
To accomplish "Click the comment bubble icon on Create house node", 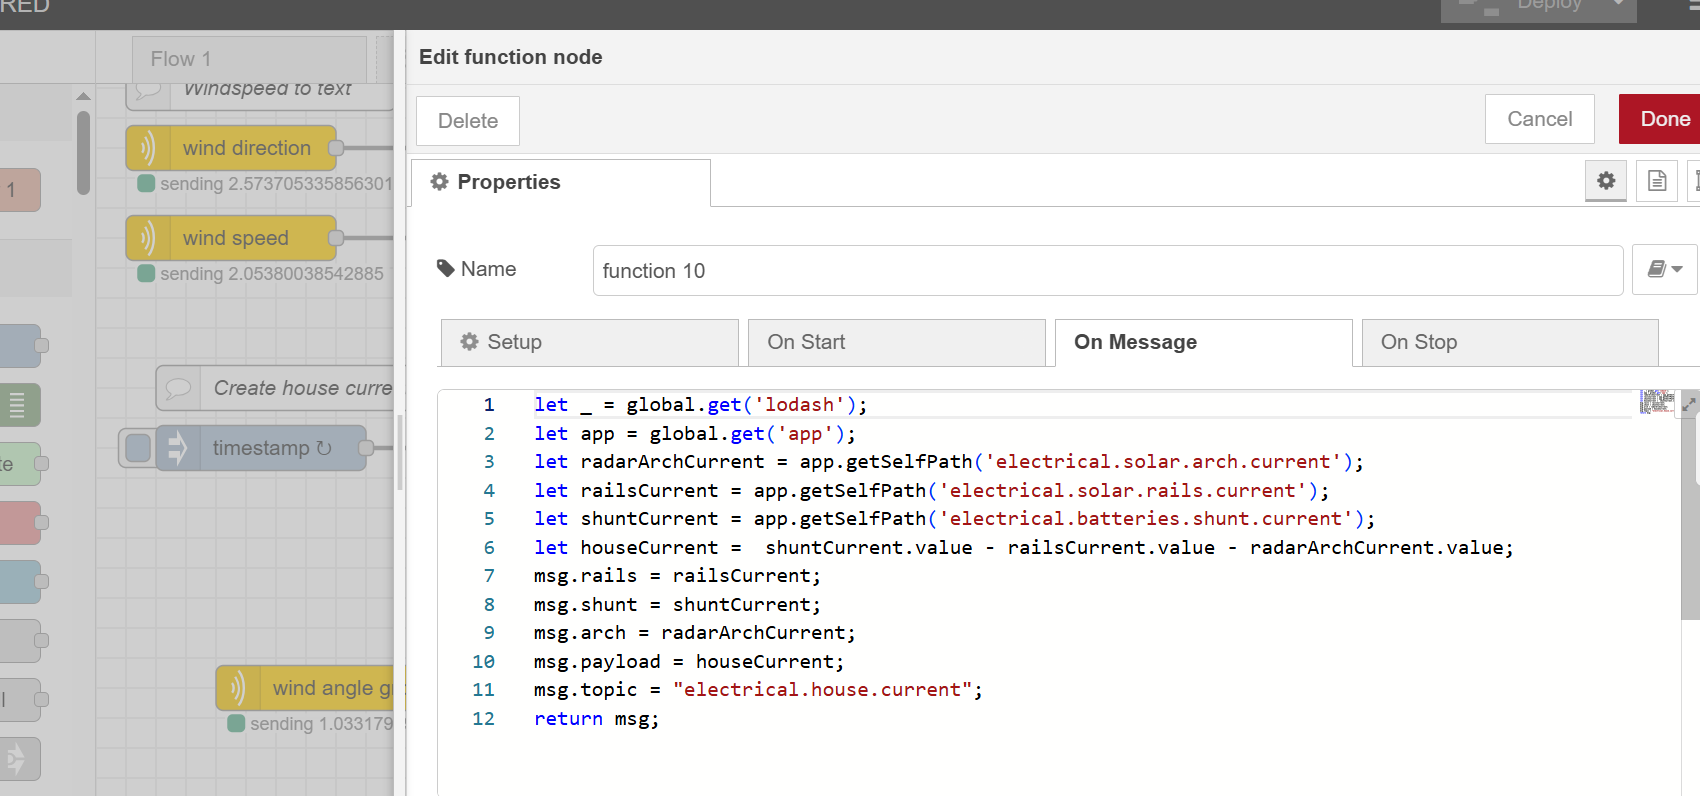I will click(x=178, y=388).
